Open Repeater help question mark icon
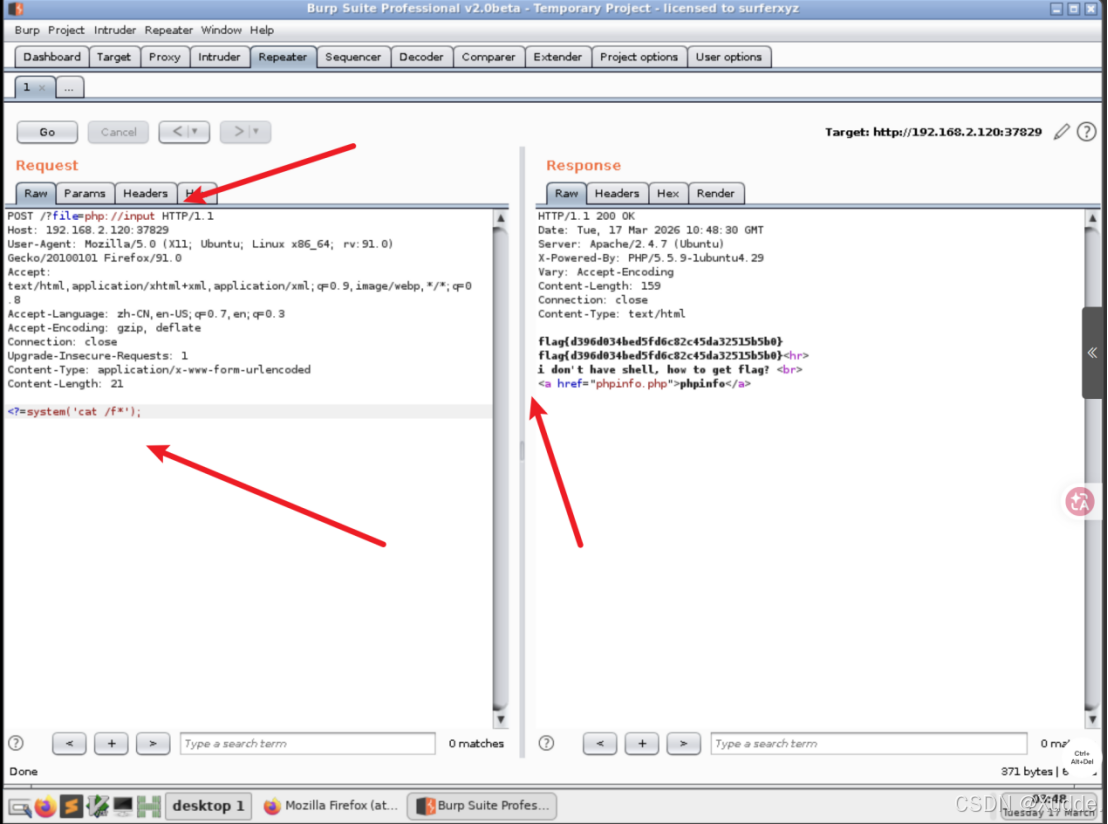The height and width of the screenshot is (824, 1108). click(x=1086, y=131)
